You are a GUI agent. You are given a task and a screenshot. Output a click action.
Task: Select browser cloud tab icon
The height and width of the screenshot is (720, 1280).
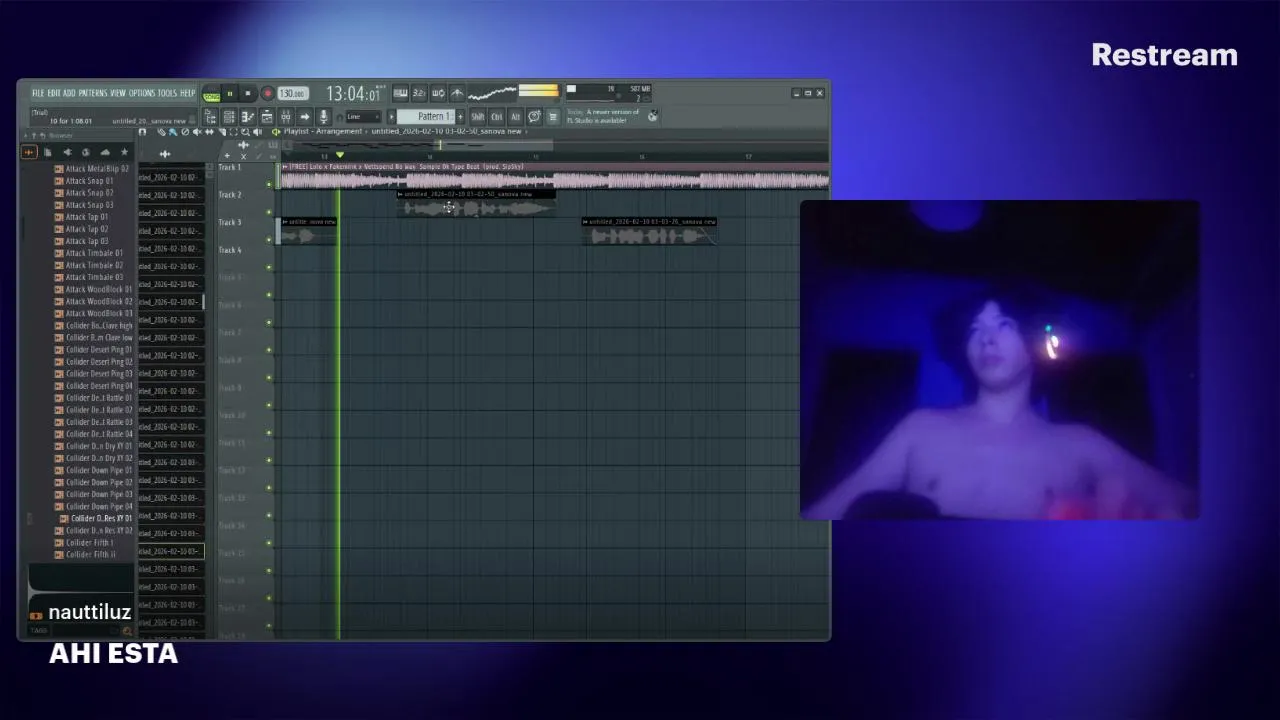[x=105, y=152]
